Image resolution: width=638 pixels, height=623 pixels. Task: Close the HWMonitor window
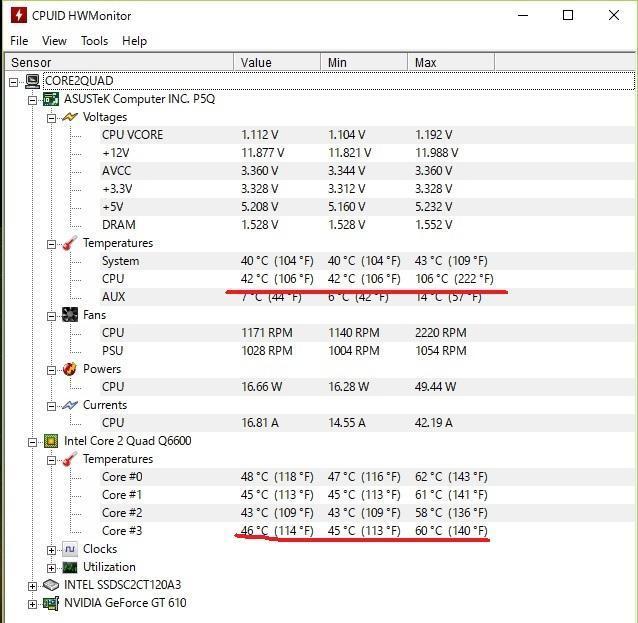pyautogui.click(x=614, y=15)
